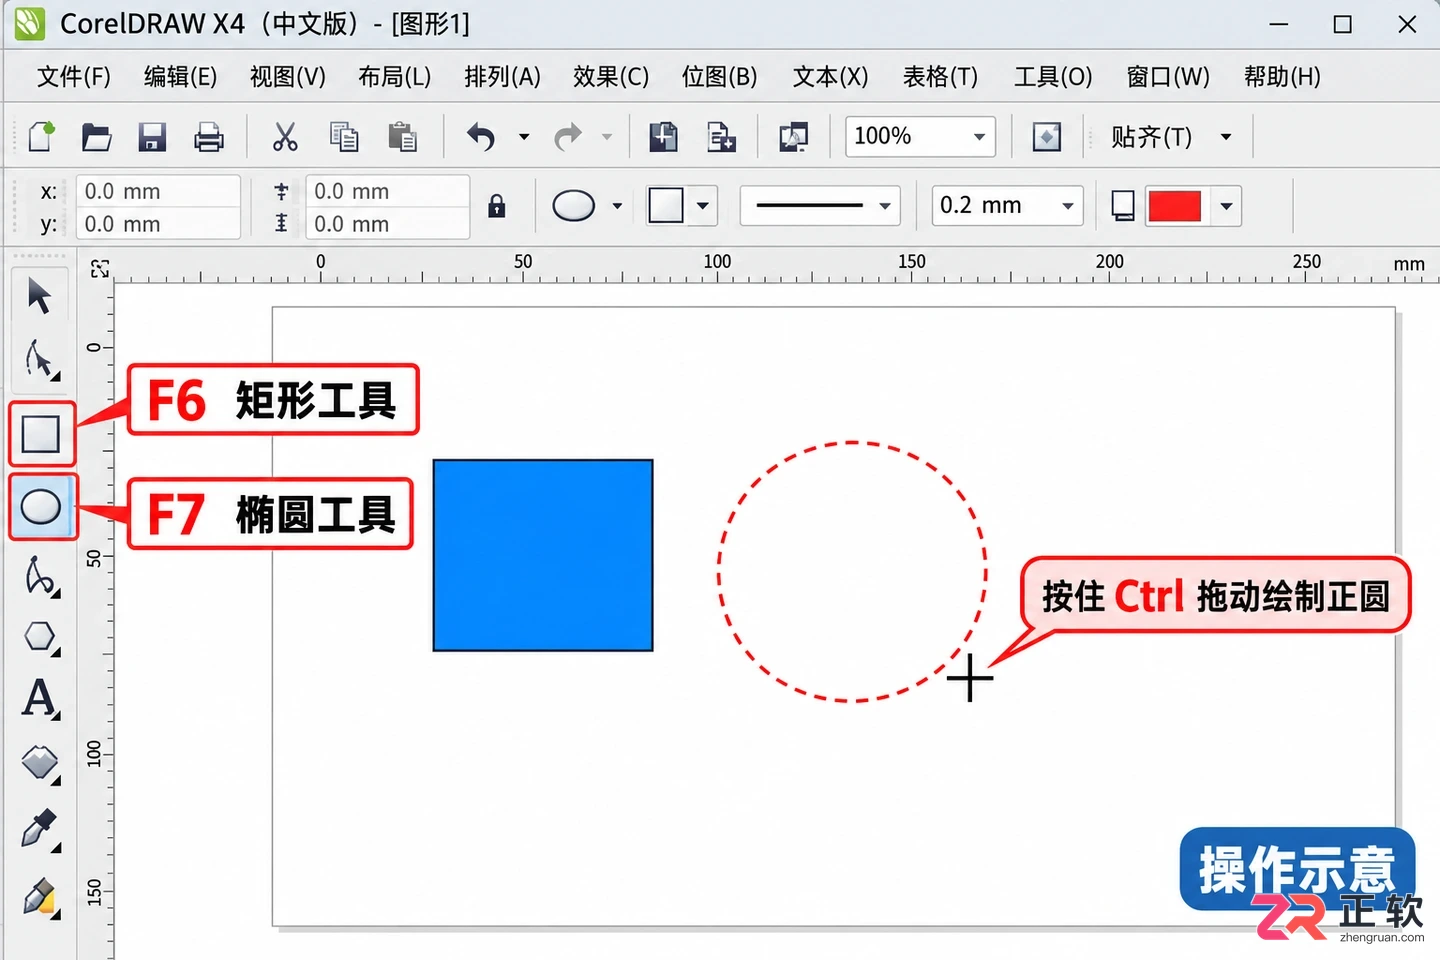Open the 100% zoom level dropdown
Image resolution: width=1440 pixels, height=960 pixels.
pyautogui.click(x=979, y=137)
